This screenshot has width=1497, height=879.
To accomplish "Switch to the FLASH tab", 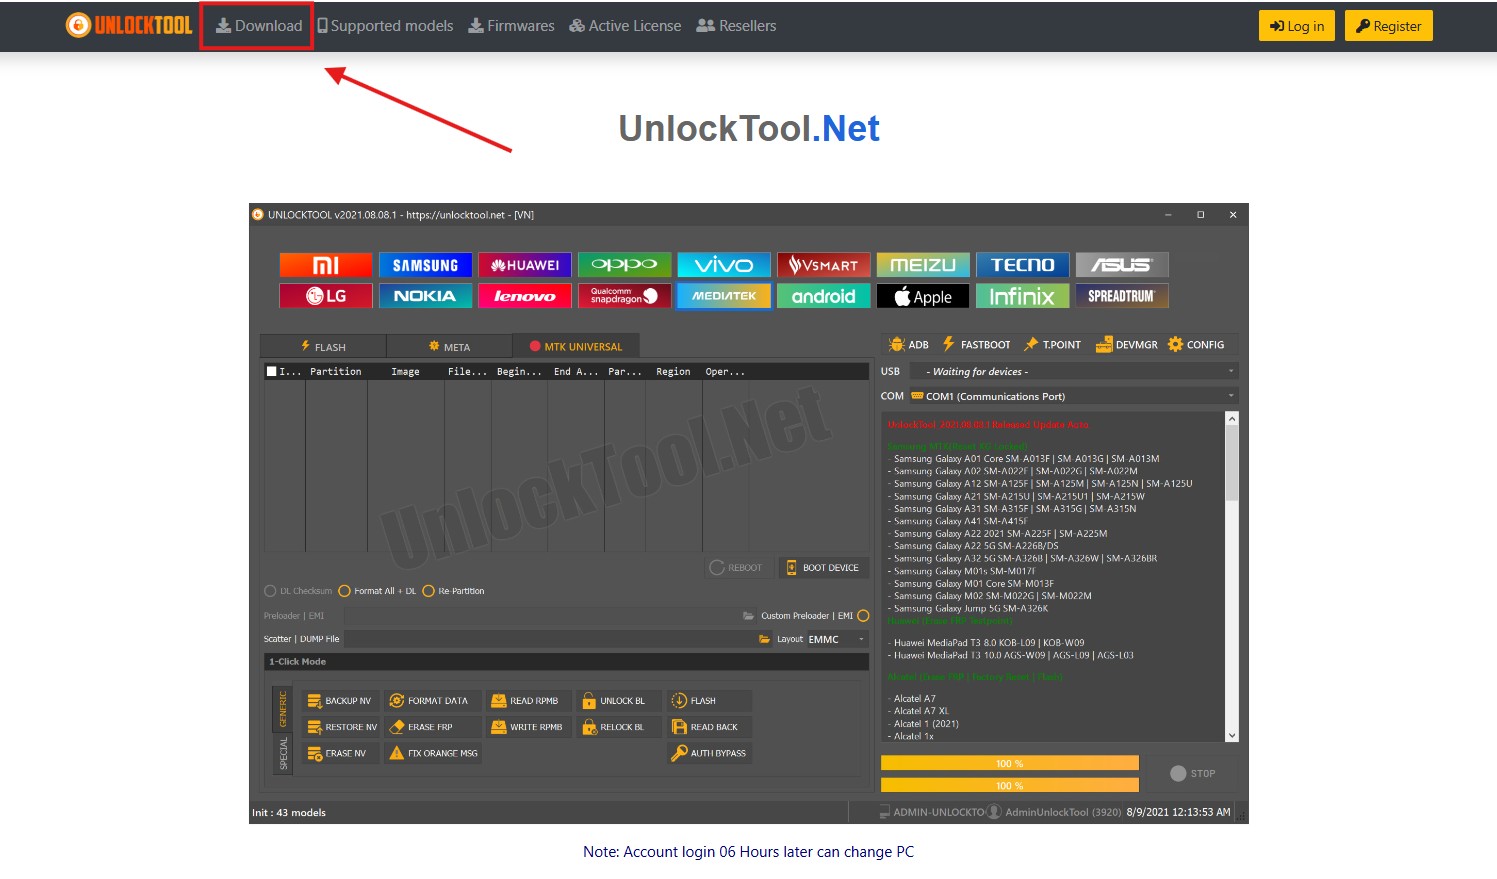I will (323, 347).
